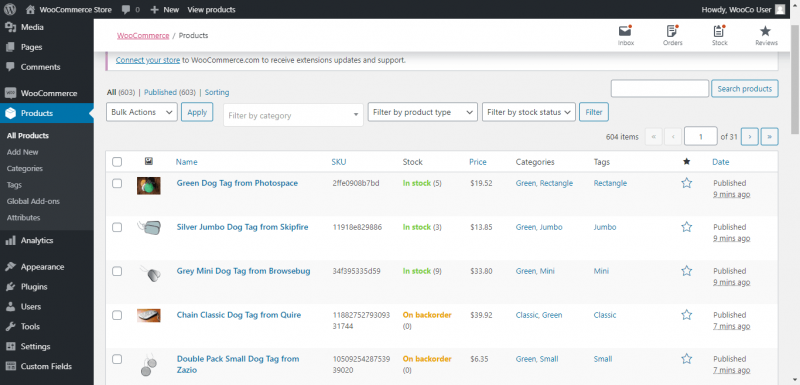Click the product search input field

coord(660,89)
